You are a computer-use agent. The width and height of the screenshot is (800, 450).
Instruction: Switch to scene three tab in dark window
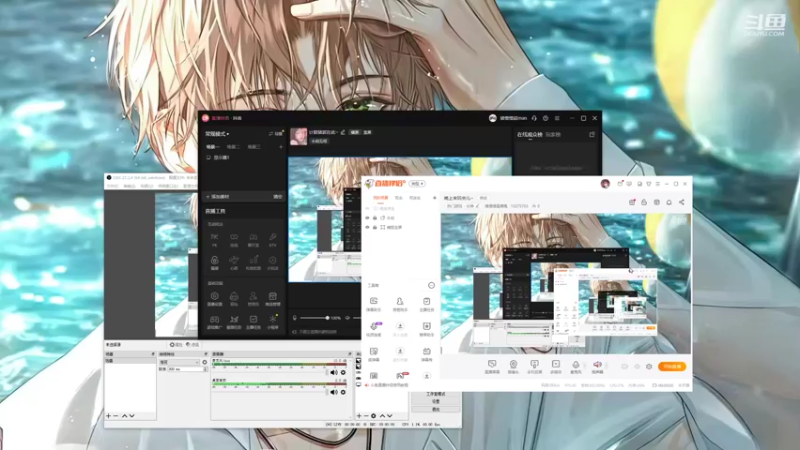click(254, 147)
